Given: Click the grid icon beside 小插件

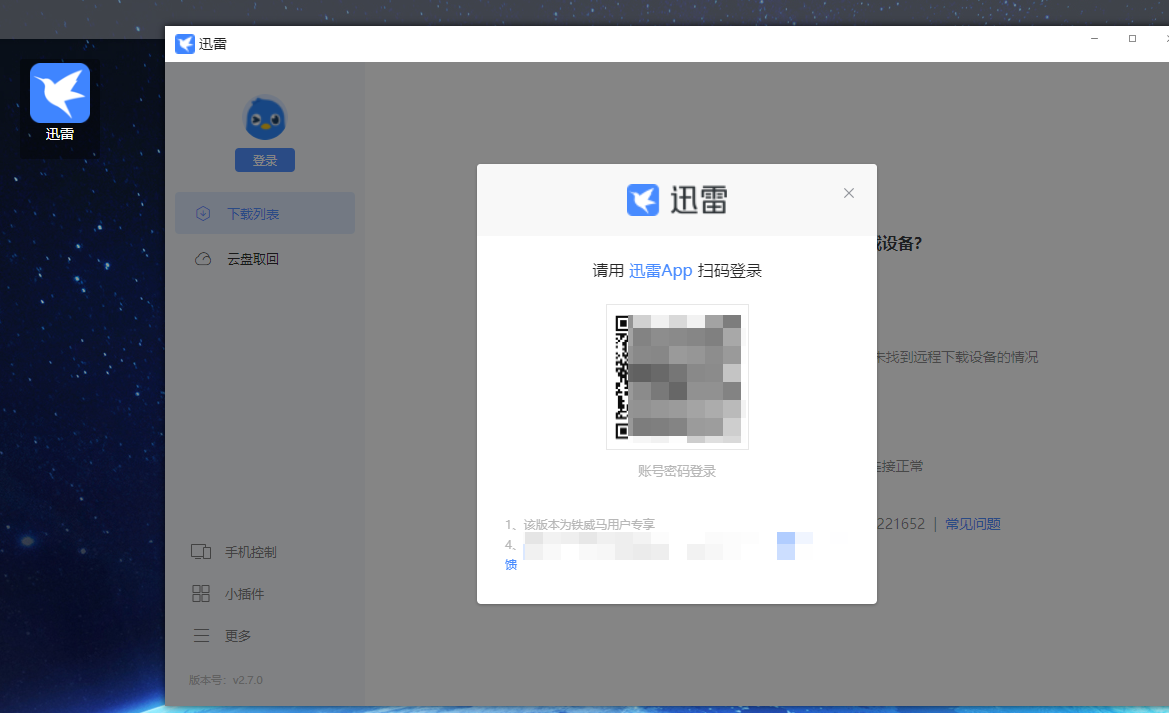Looking at the screenshot, I should (x=201, y=594).
